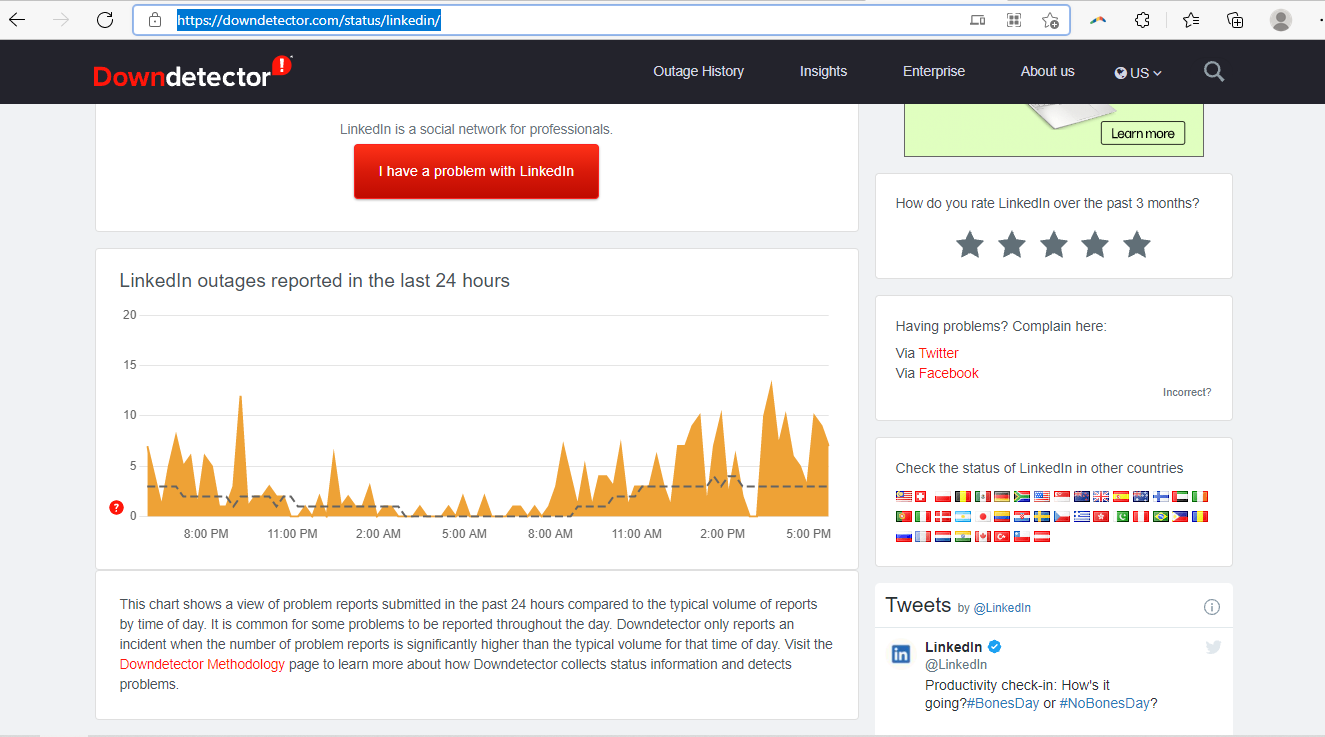Click the colorful boomerang extension icon

1098,20
